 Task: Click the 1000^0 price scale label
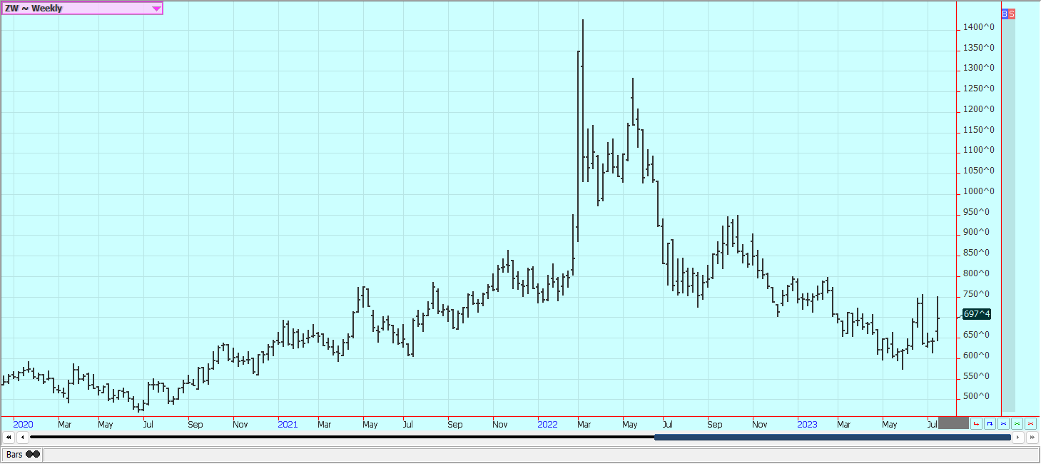point(979,191)
